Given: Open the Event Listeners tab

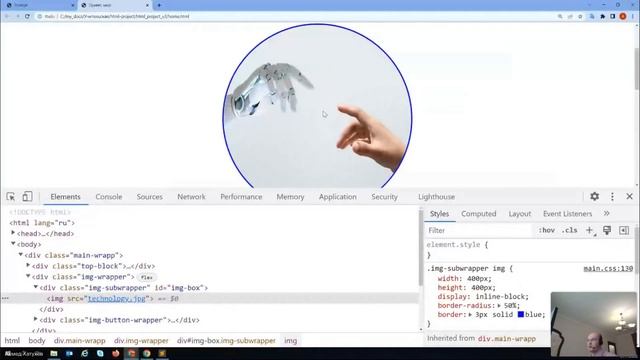Looking at the screenshot, I should [567, 213].
